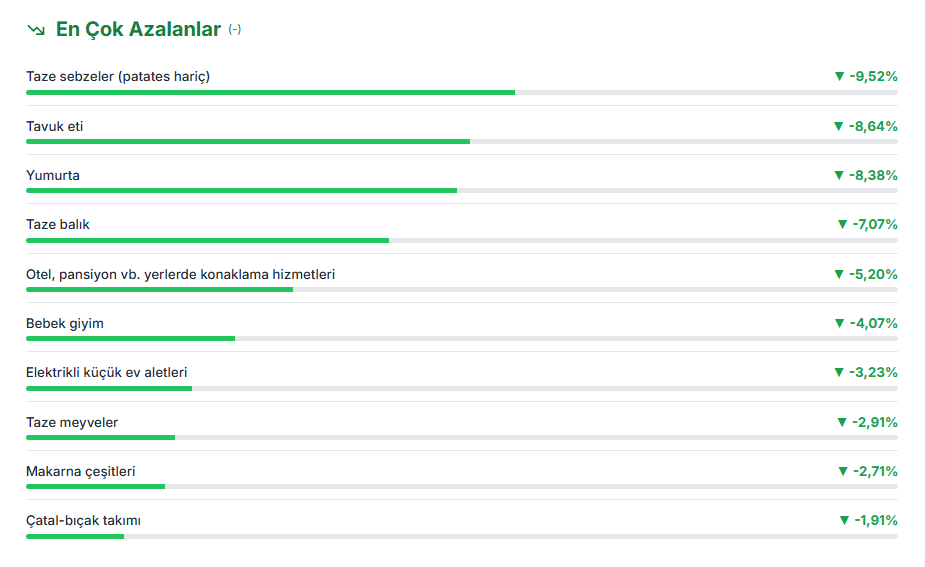Click the "En Çok Azalanlar" heading
This screenshot has height=567, width=925.
(138, 30)
